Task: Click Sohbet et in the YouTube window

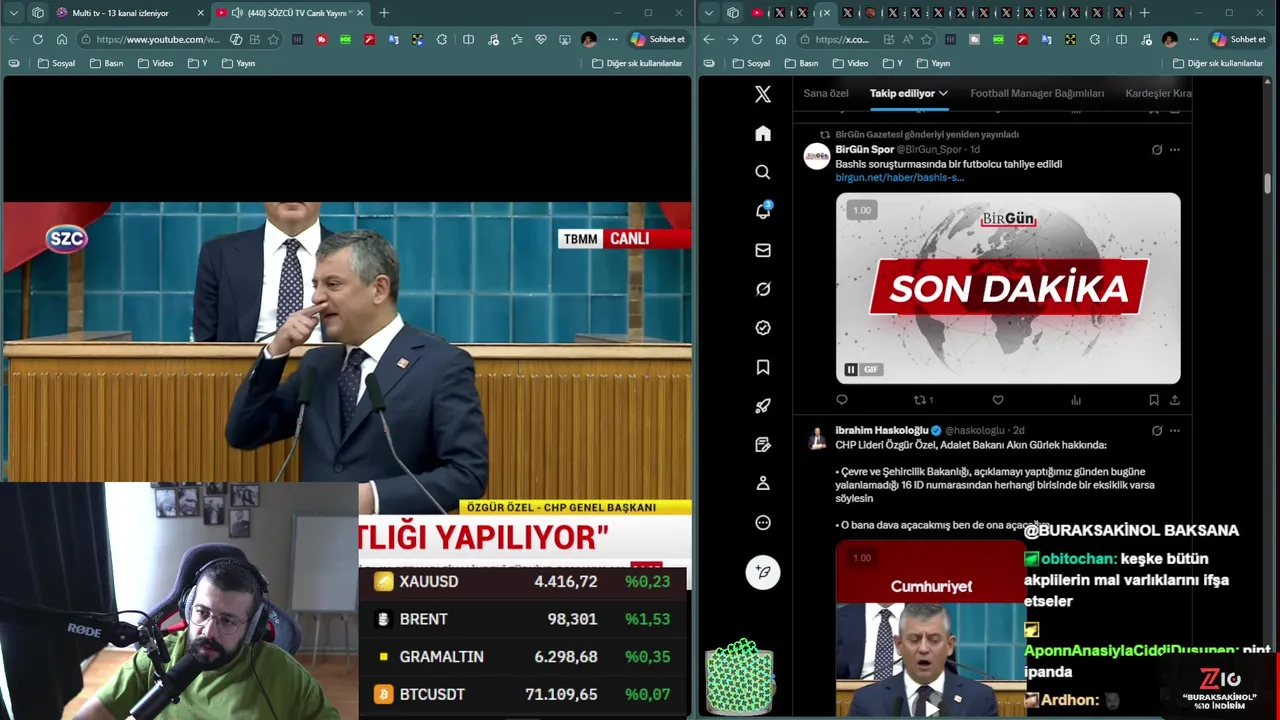Action: tap(657, 39)
